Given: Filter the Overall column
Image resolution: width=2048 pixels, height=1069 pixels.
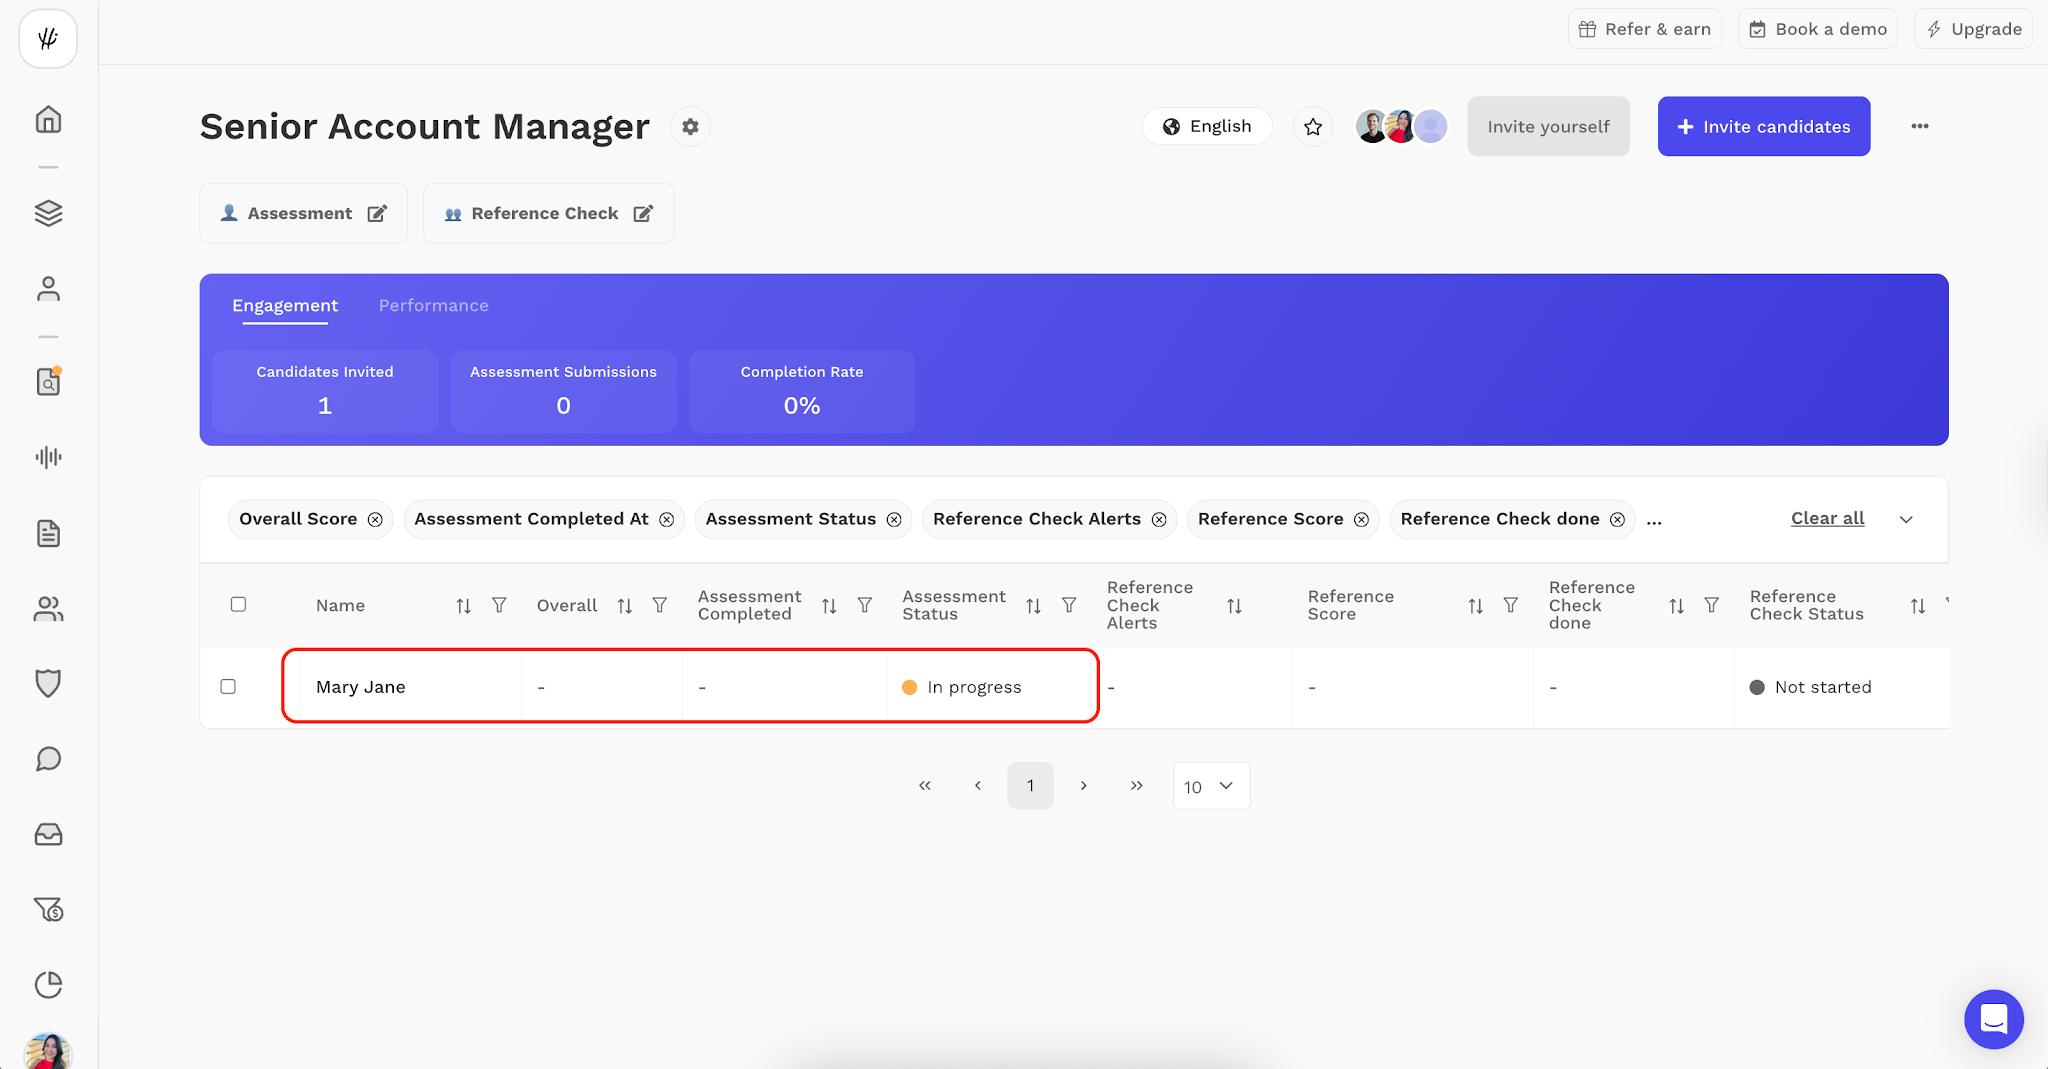Looking at the screenshot, I should coord(660,605).
